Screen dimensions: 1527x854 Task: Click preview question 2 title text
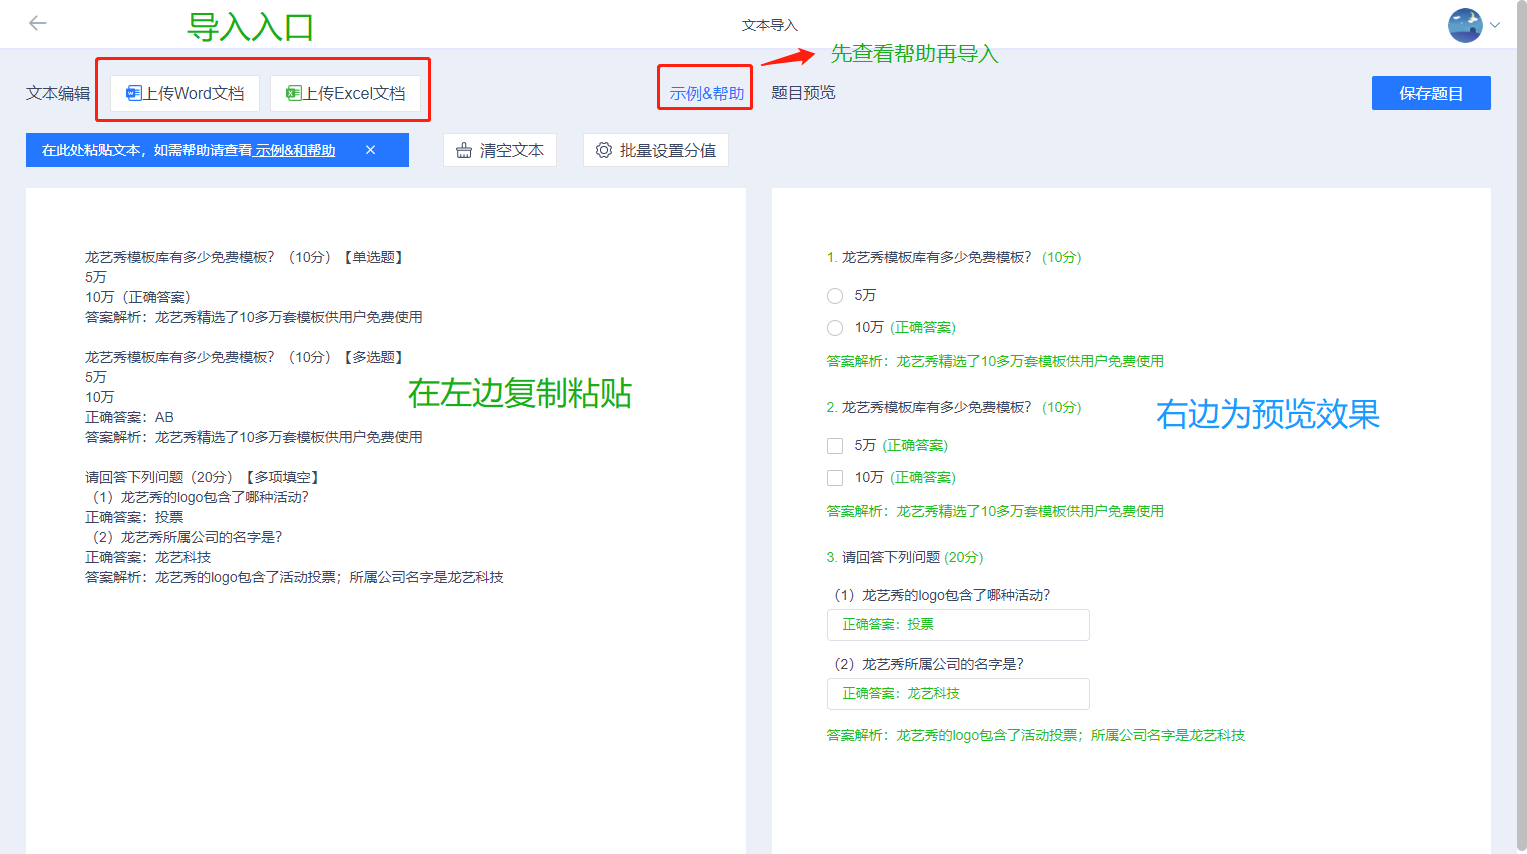936,407
